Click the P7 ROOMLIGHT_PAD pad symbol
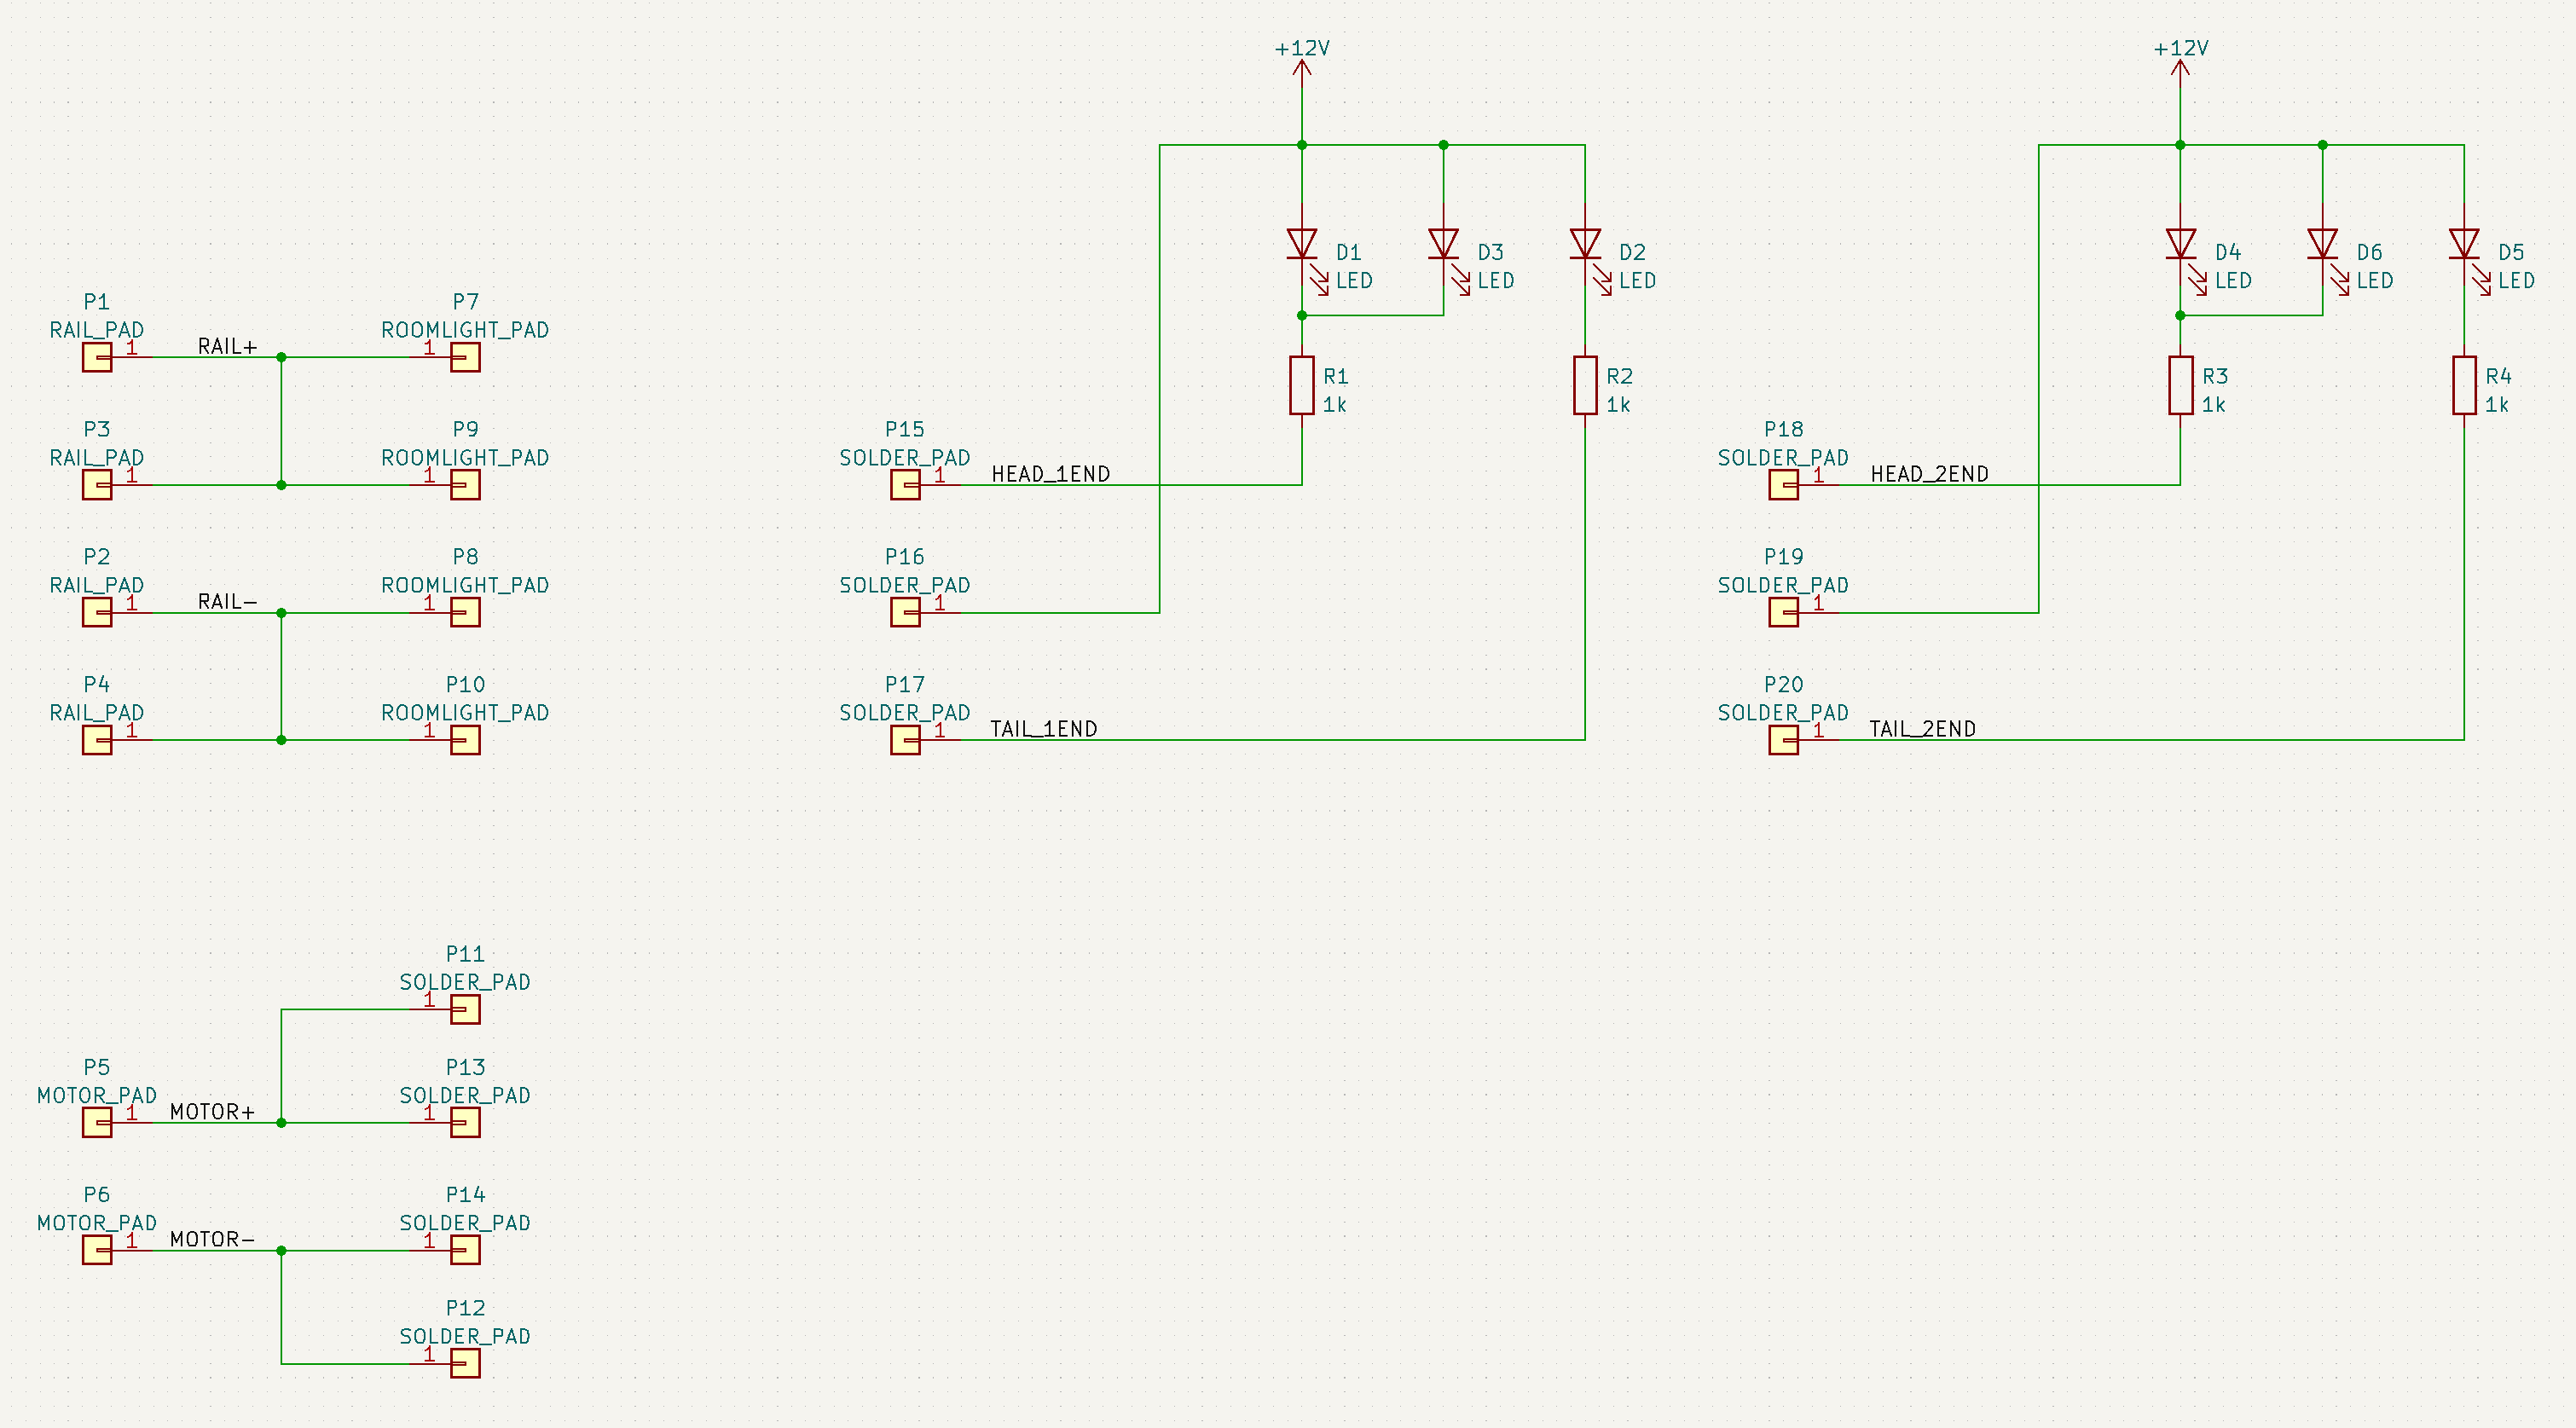This screenshot has width=2576, height=1428. point(465,357)
